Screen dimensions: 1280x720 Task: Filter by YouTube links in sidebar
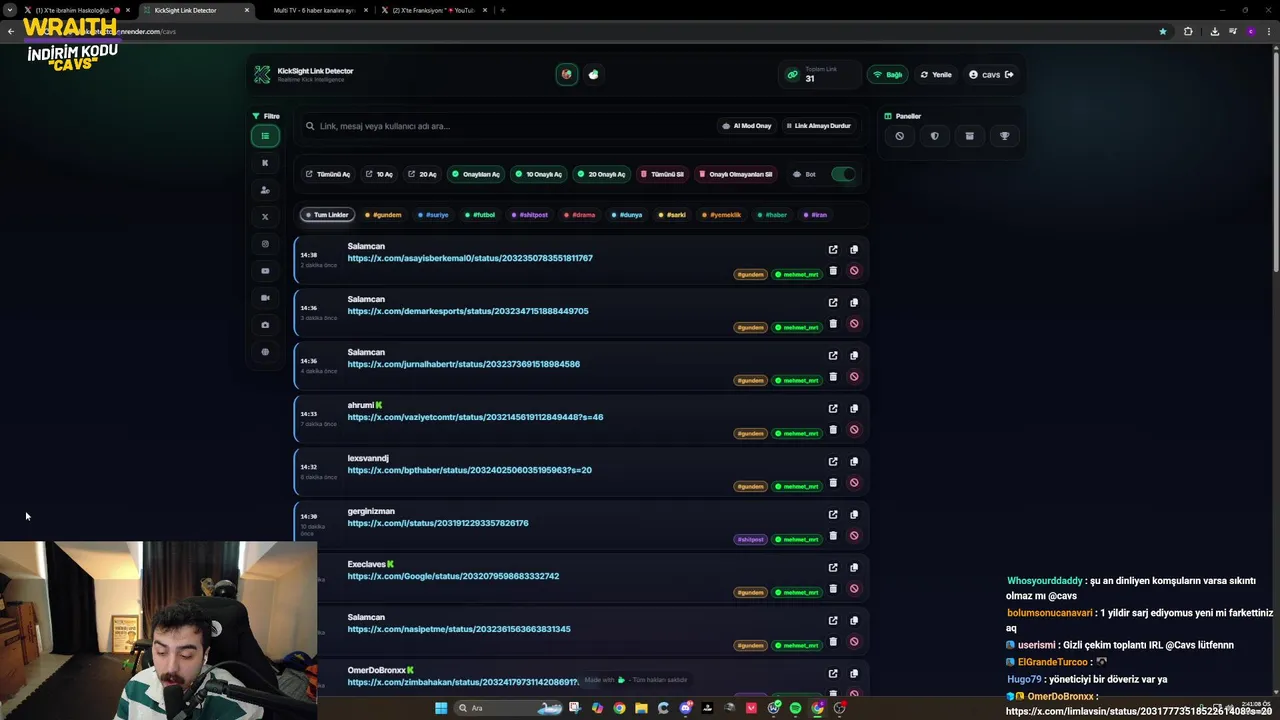pyautogui.click(x=265, y=271)
